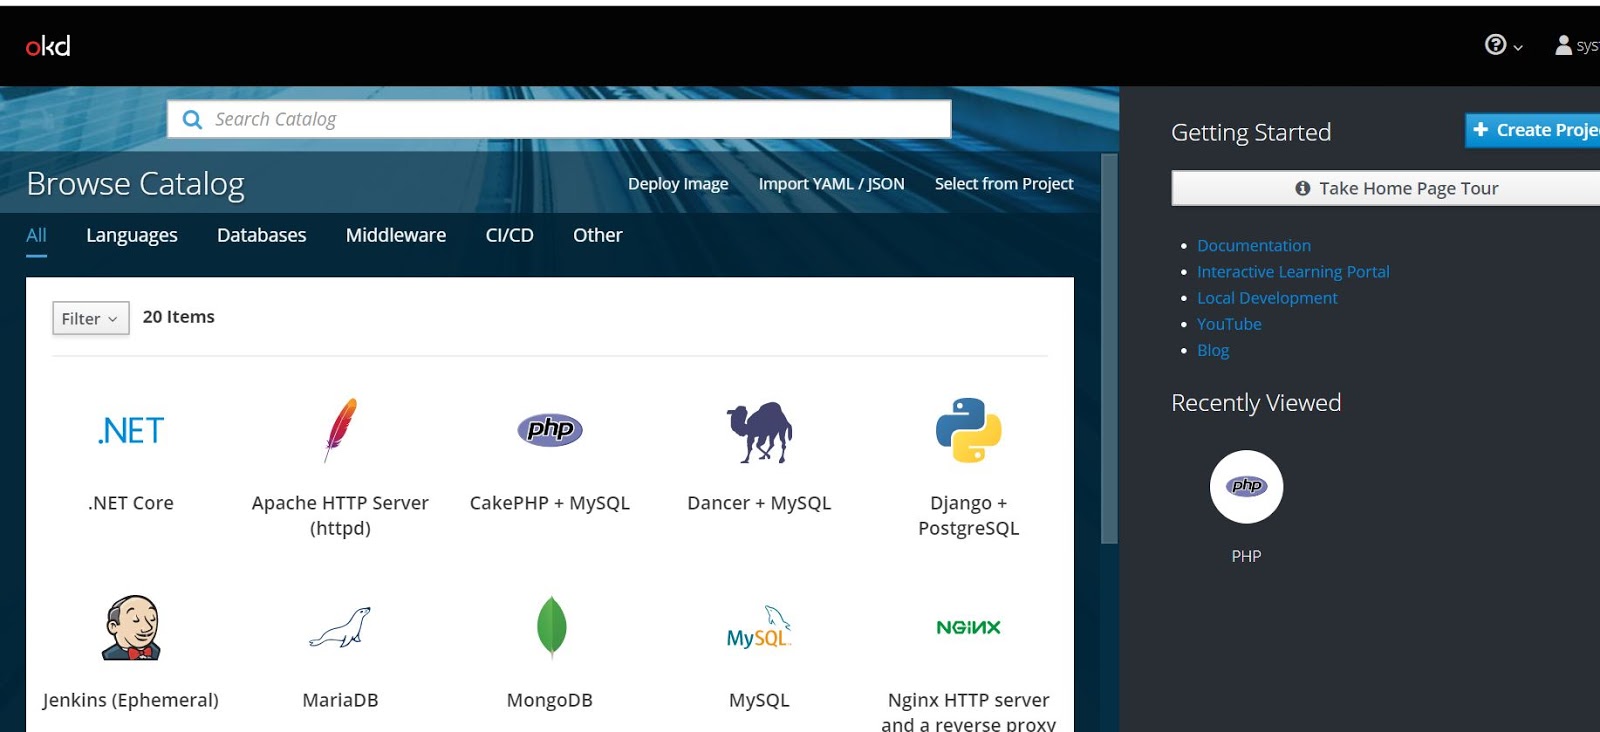Focus the Search Catalog input field
Viewport: 1600px width, 732px height.
click(x=559, y=119)
